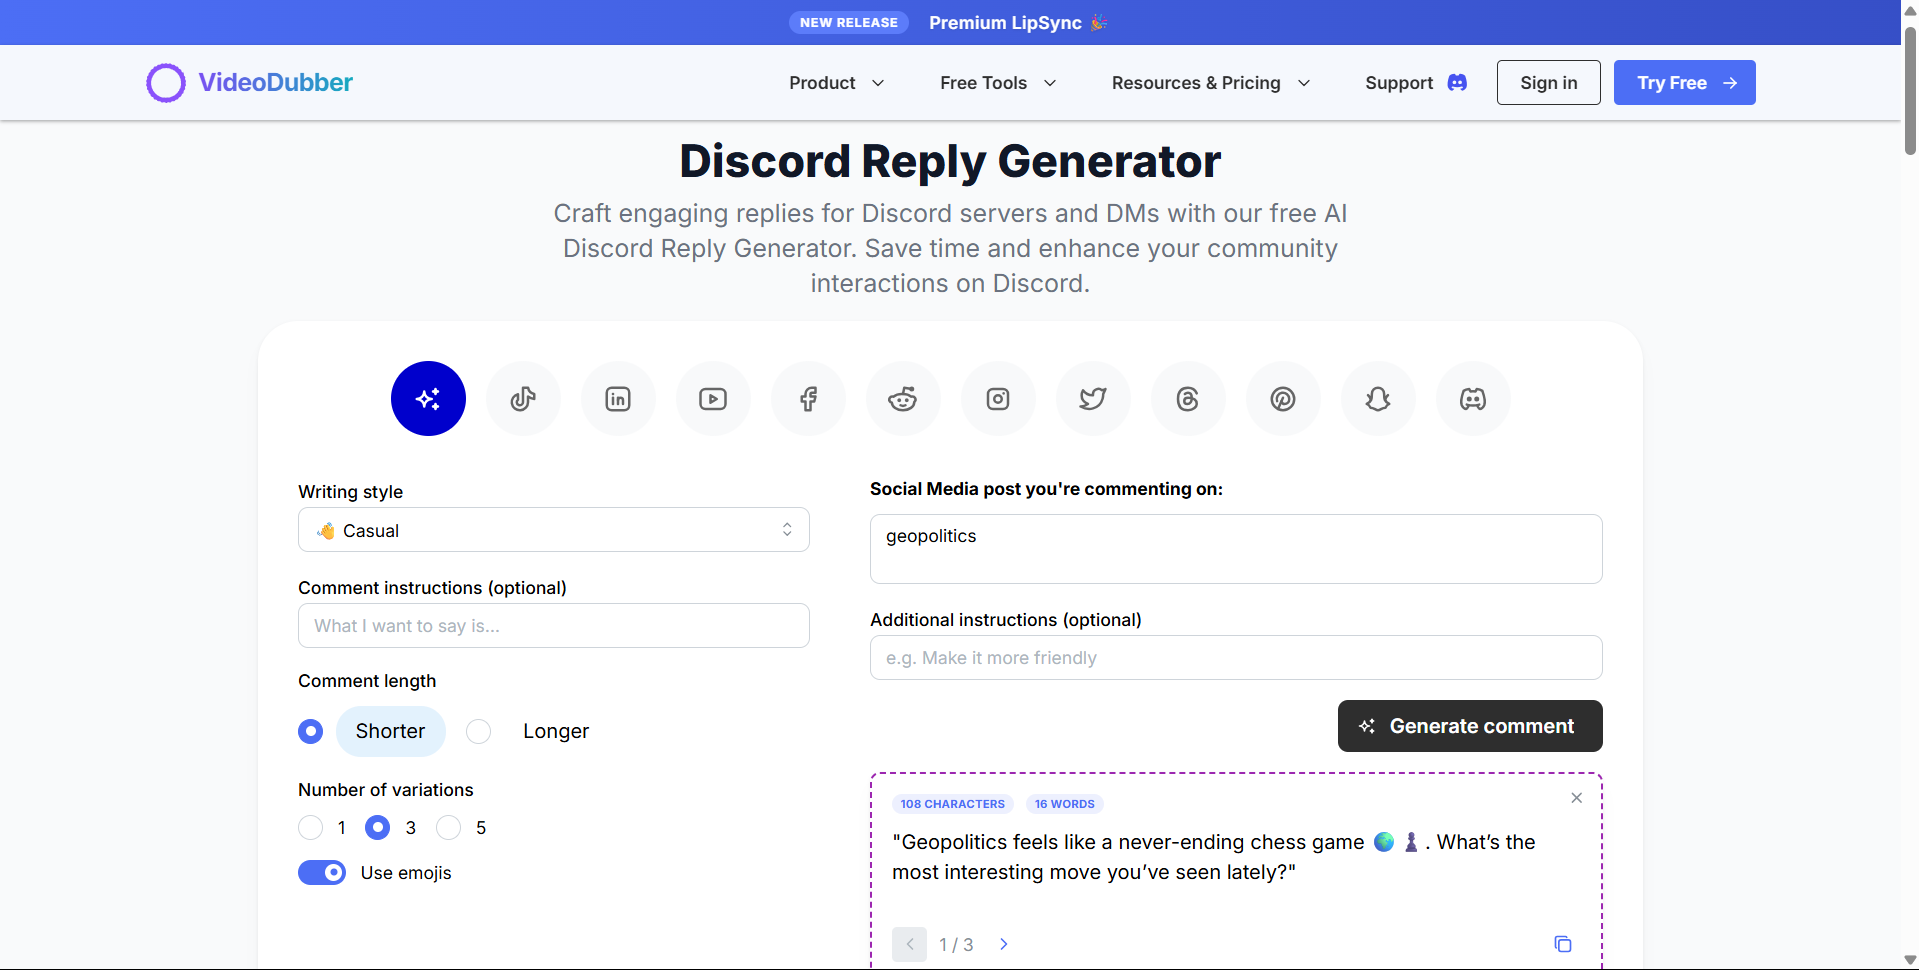The width and height of the screenshot is (1919, 970).
Task: Close the generated comment card
Action: point(1576,798)
